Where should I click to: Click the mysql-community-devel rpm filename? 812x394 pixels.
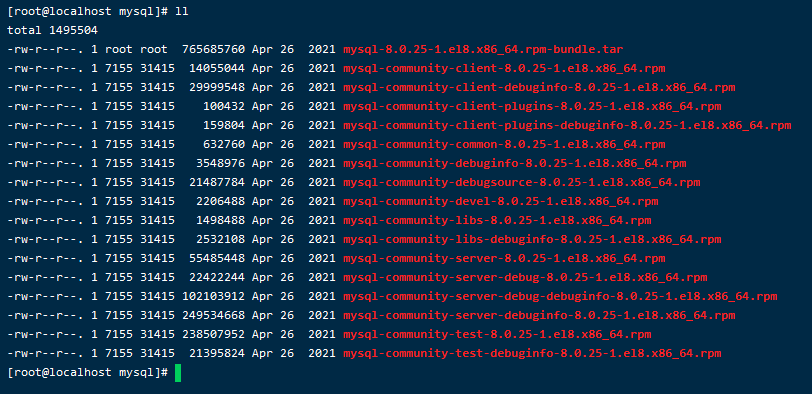click(x=500, y=201)
